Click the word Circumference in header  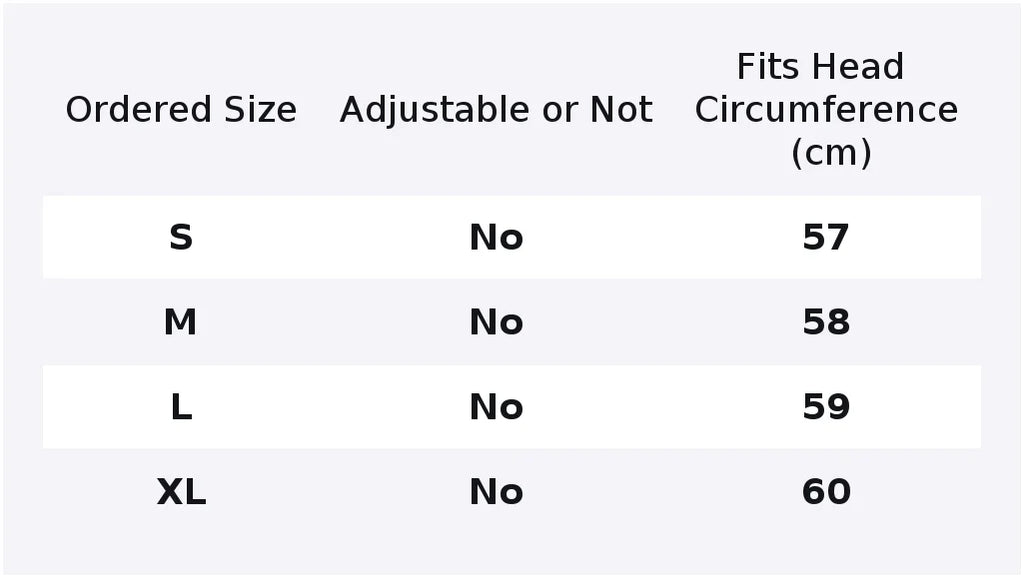826,109
